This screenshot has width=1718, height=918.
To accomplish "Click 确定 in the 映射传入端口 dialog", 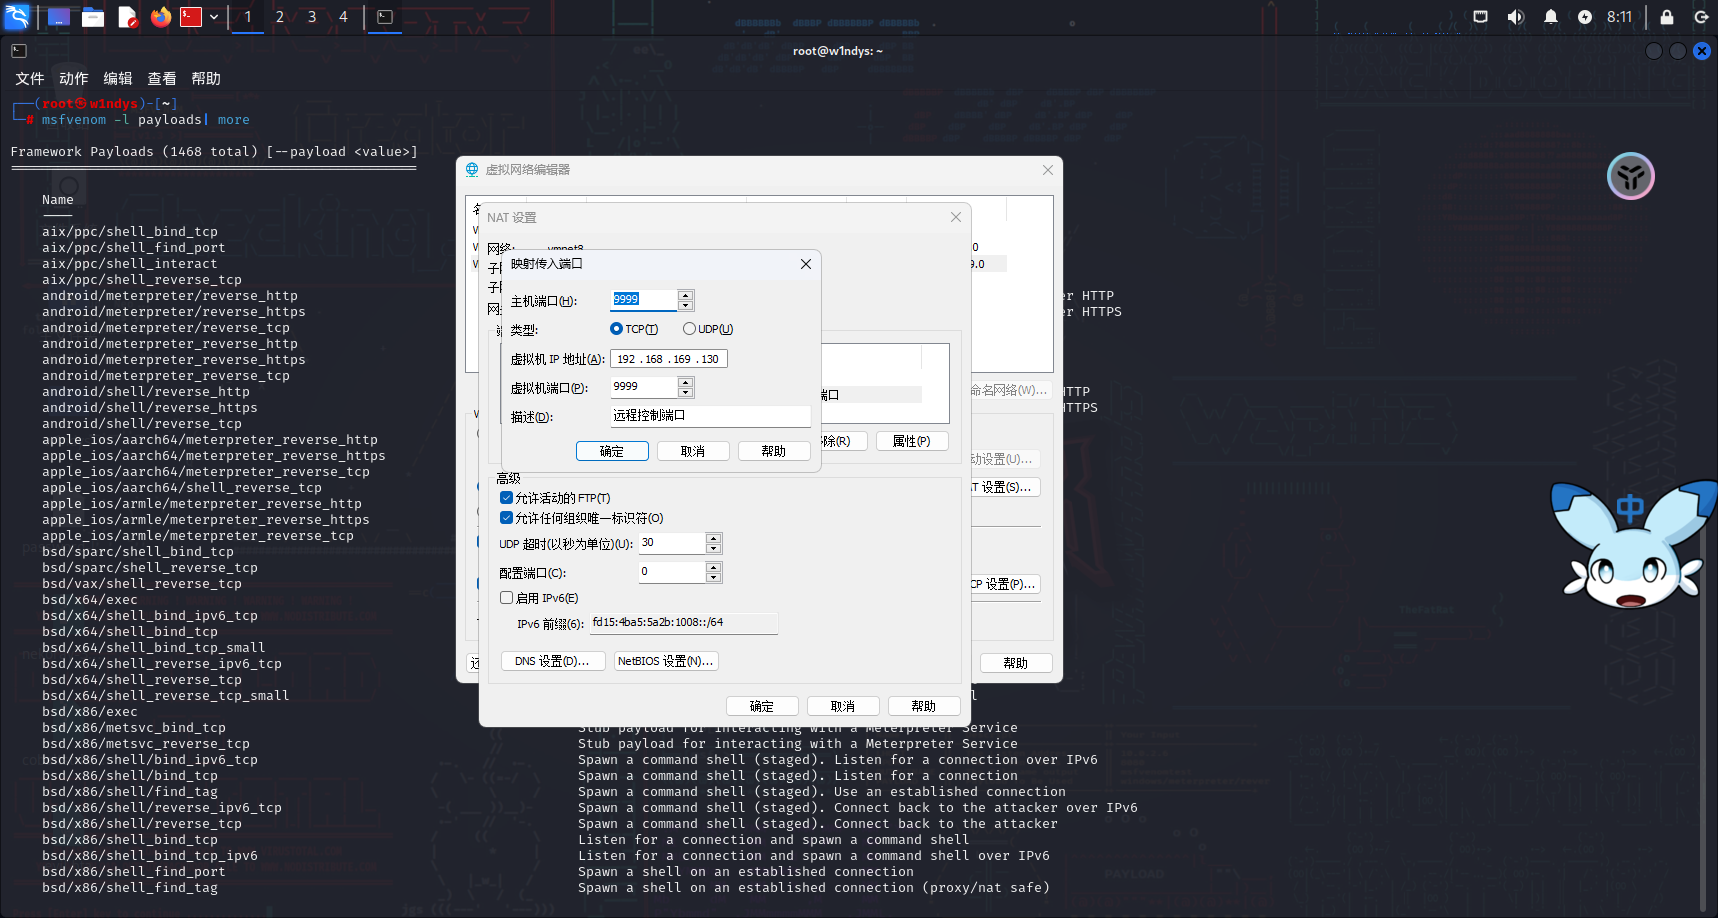I will pos(612,452).
